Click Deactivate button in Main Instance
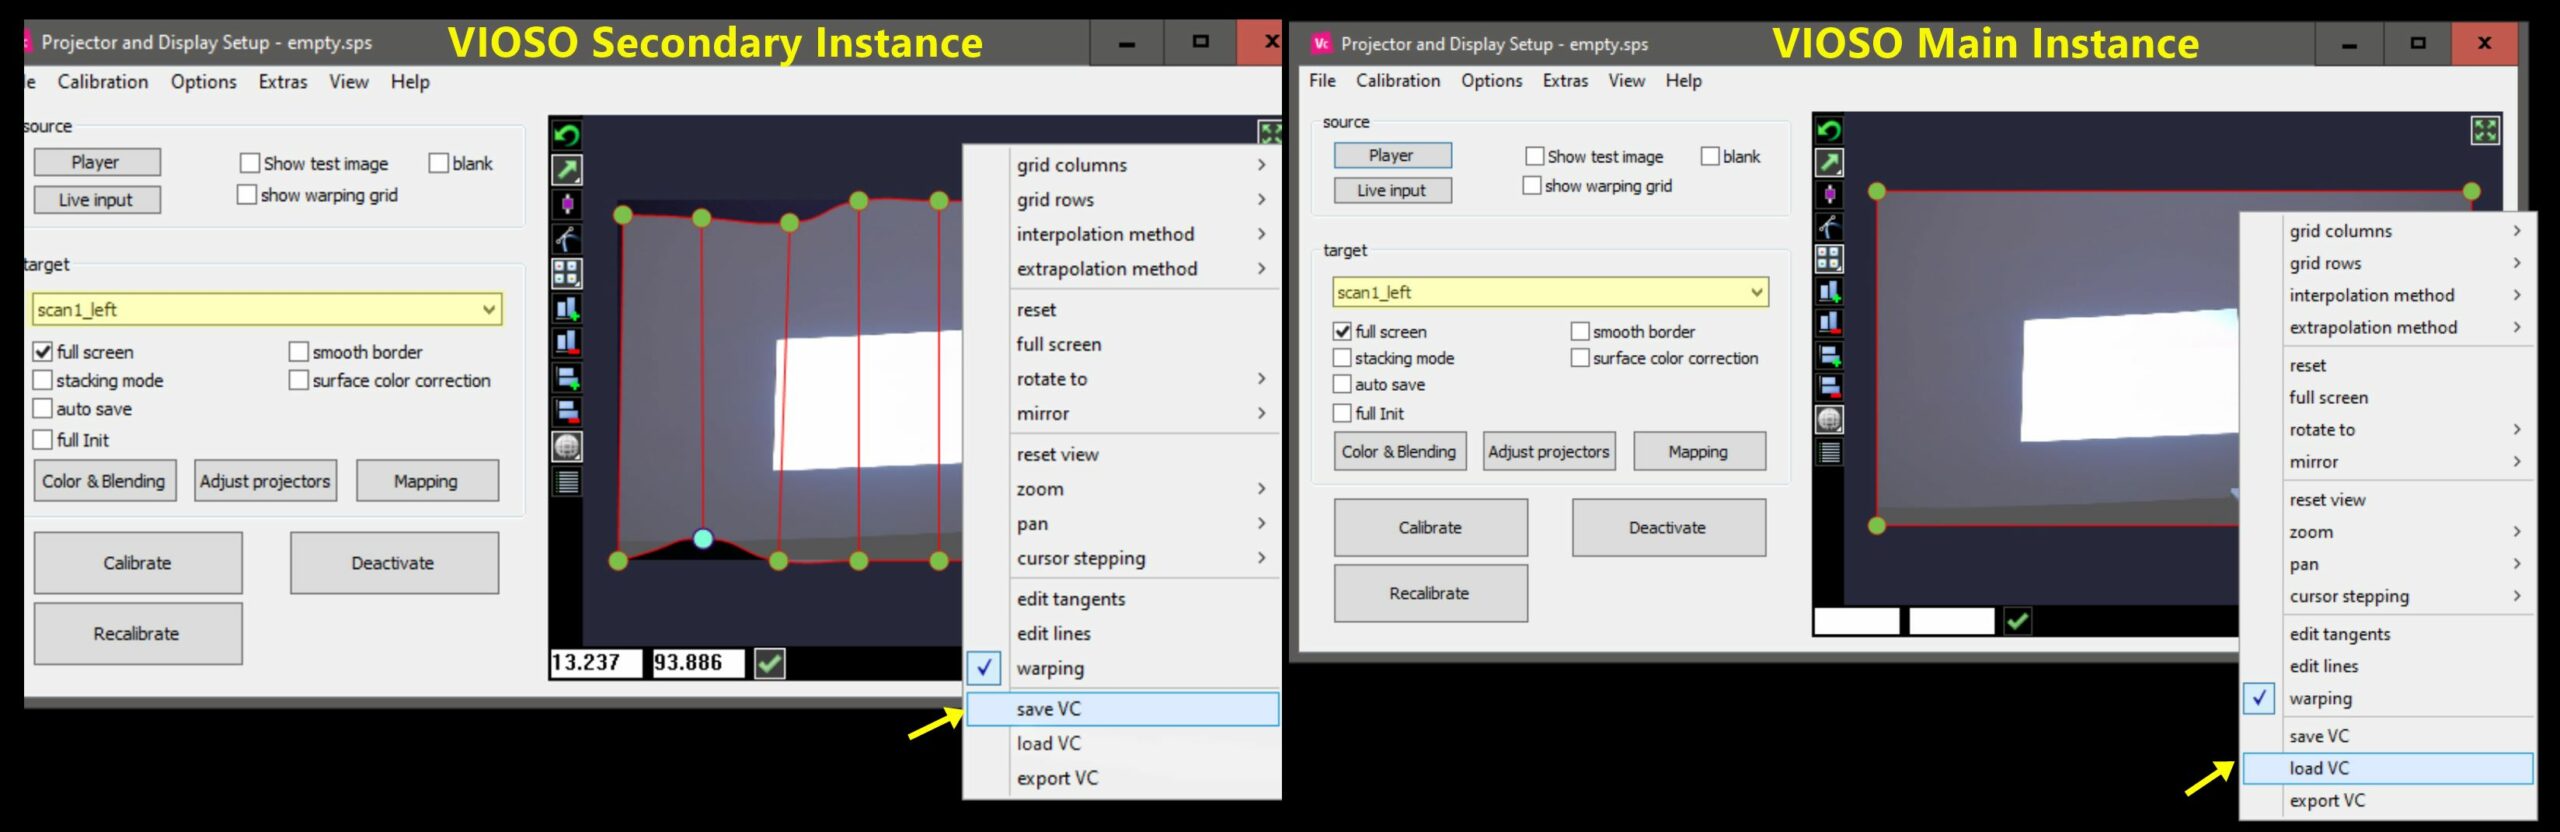 coord(1668,528)
